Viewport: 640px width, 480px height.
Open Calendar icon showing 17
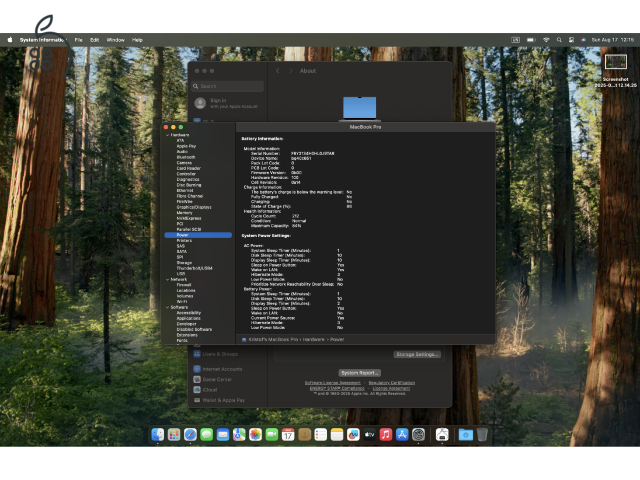click(x=288, y=435)
